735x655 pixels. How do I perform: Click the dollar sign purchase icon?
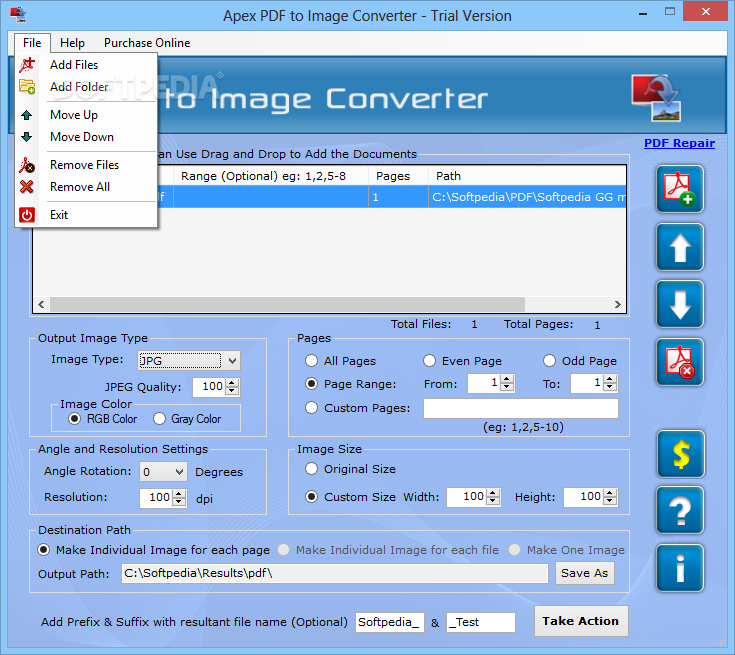click(x=681, y=454)
